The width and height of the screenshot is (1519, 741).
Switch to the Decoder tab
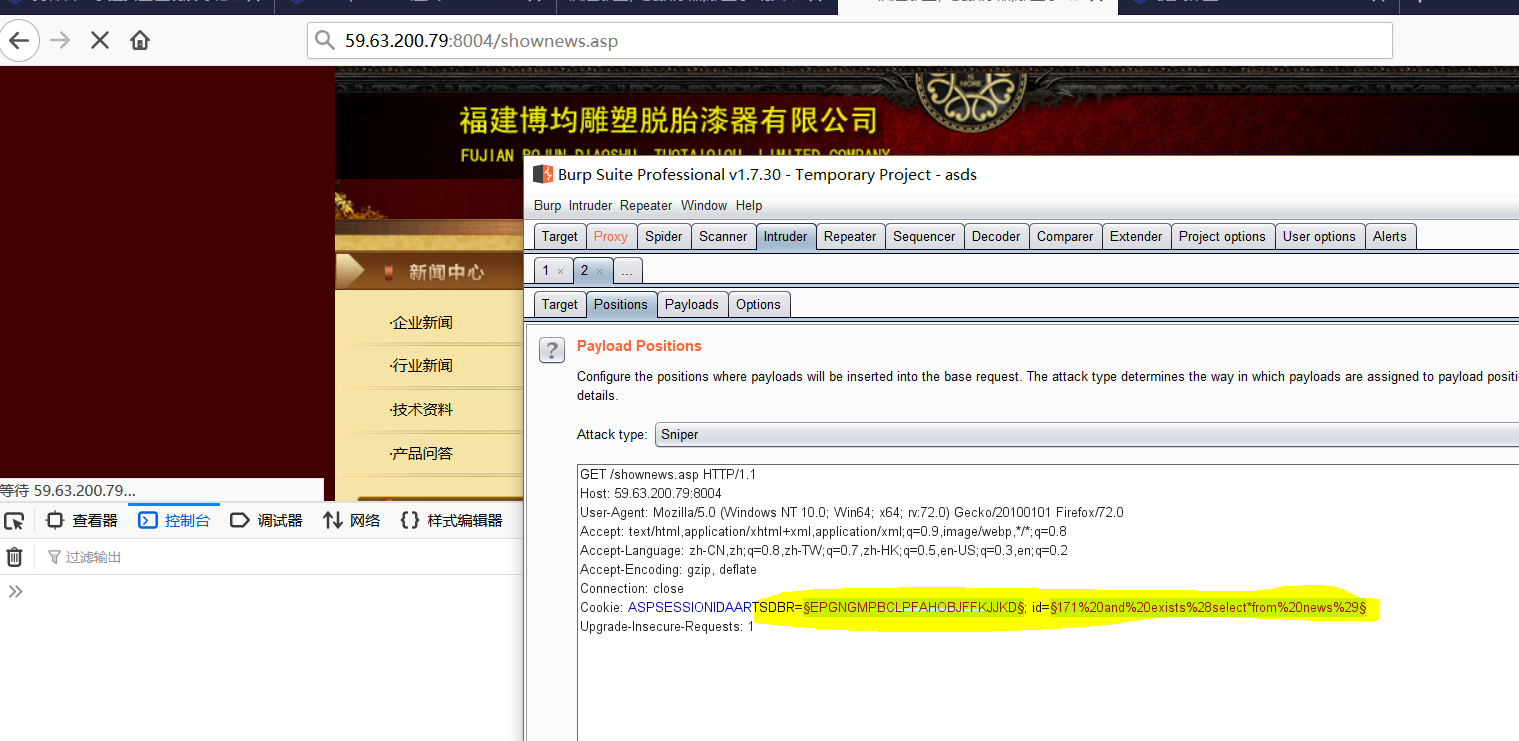click(x=996, y=237)
